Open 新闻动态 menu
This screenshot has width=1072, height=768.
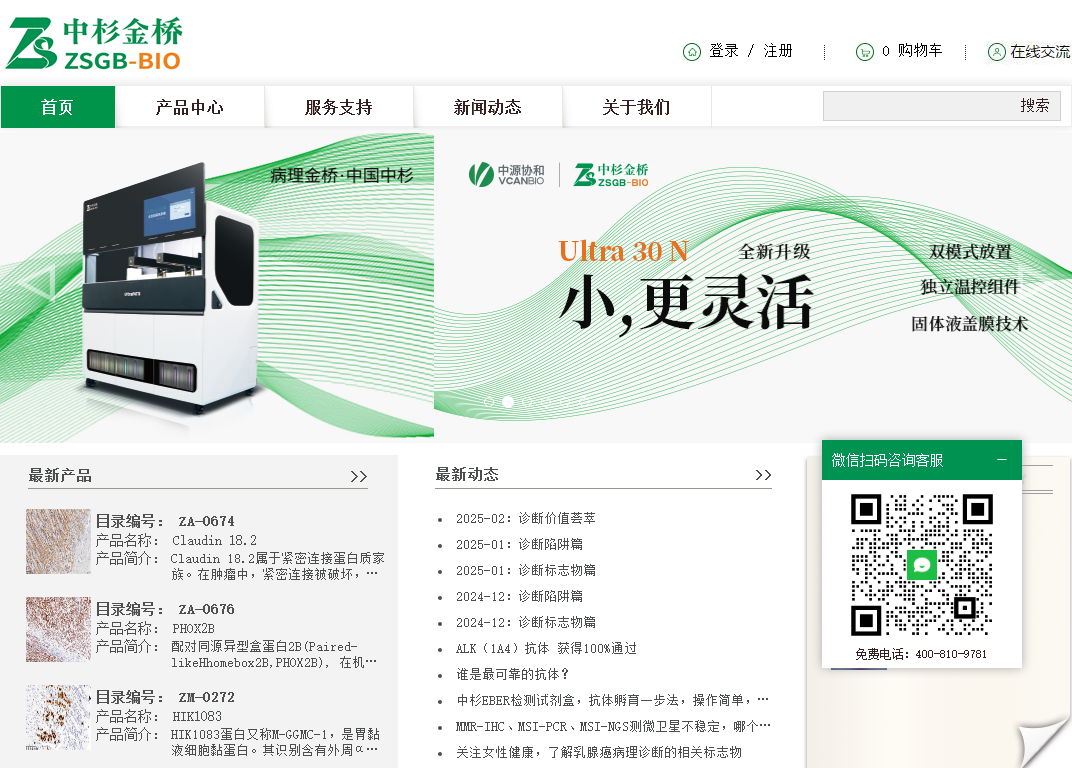coord(487,107)
